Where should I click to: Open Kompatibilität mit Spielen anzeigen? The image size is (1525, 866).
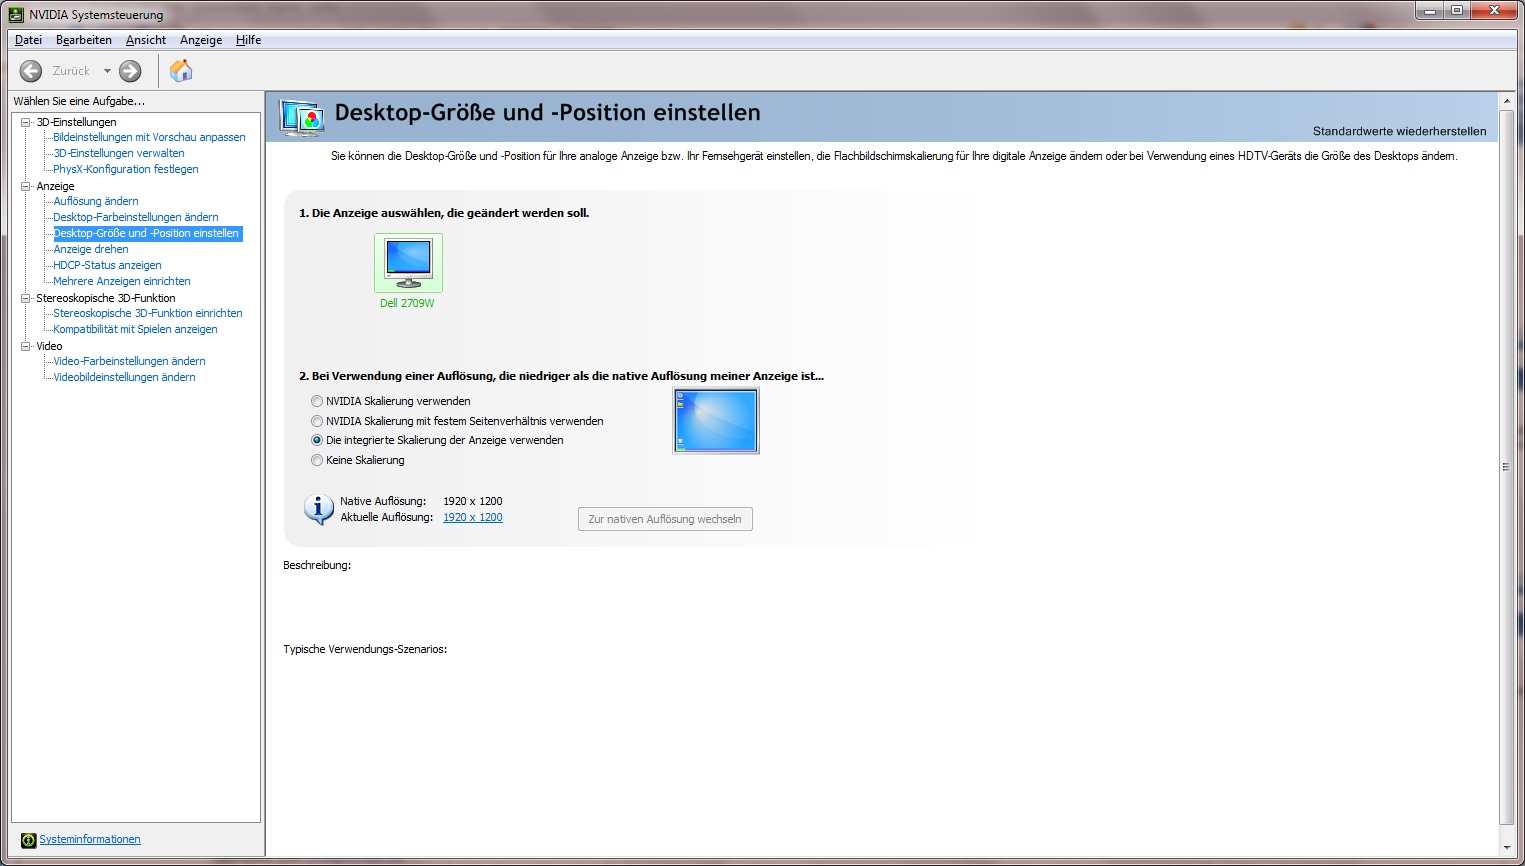tap(135, 329)
